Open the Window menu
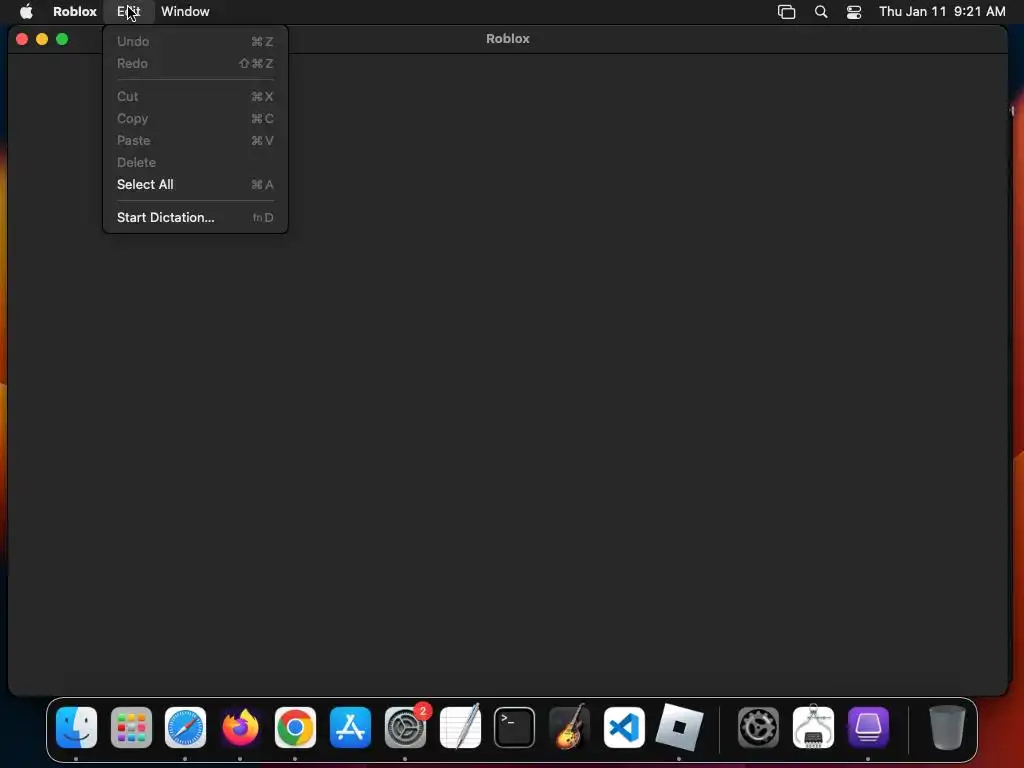 (185, 11)
